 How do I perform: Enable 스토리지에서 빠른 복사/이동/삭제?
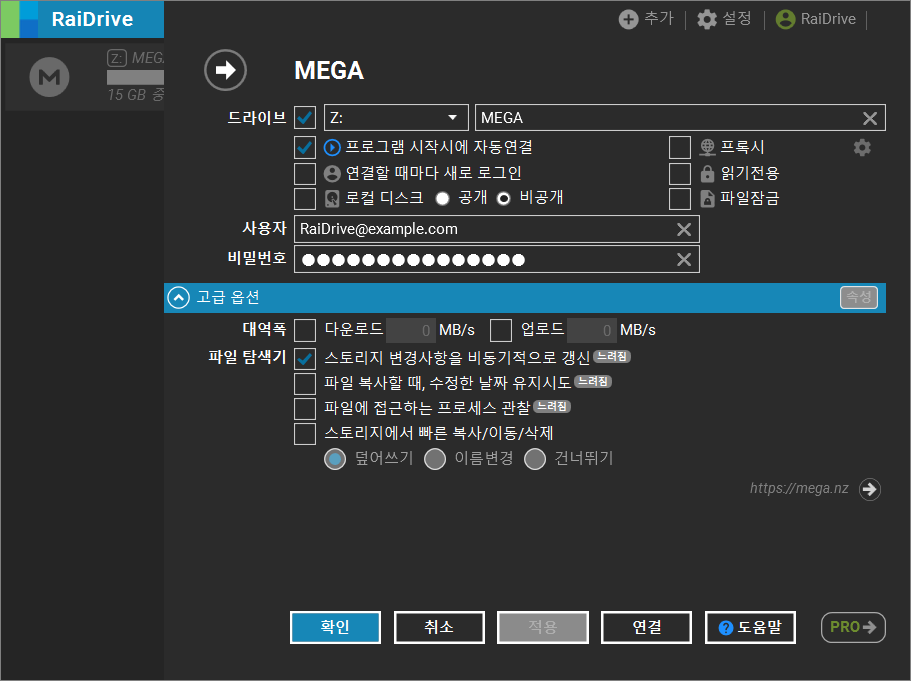pyautogui.click(x=305, y=433)
